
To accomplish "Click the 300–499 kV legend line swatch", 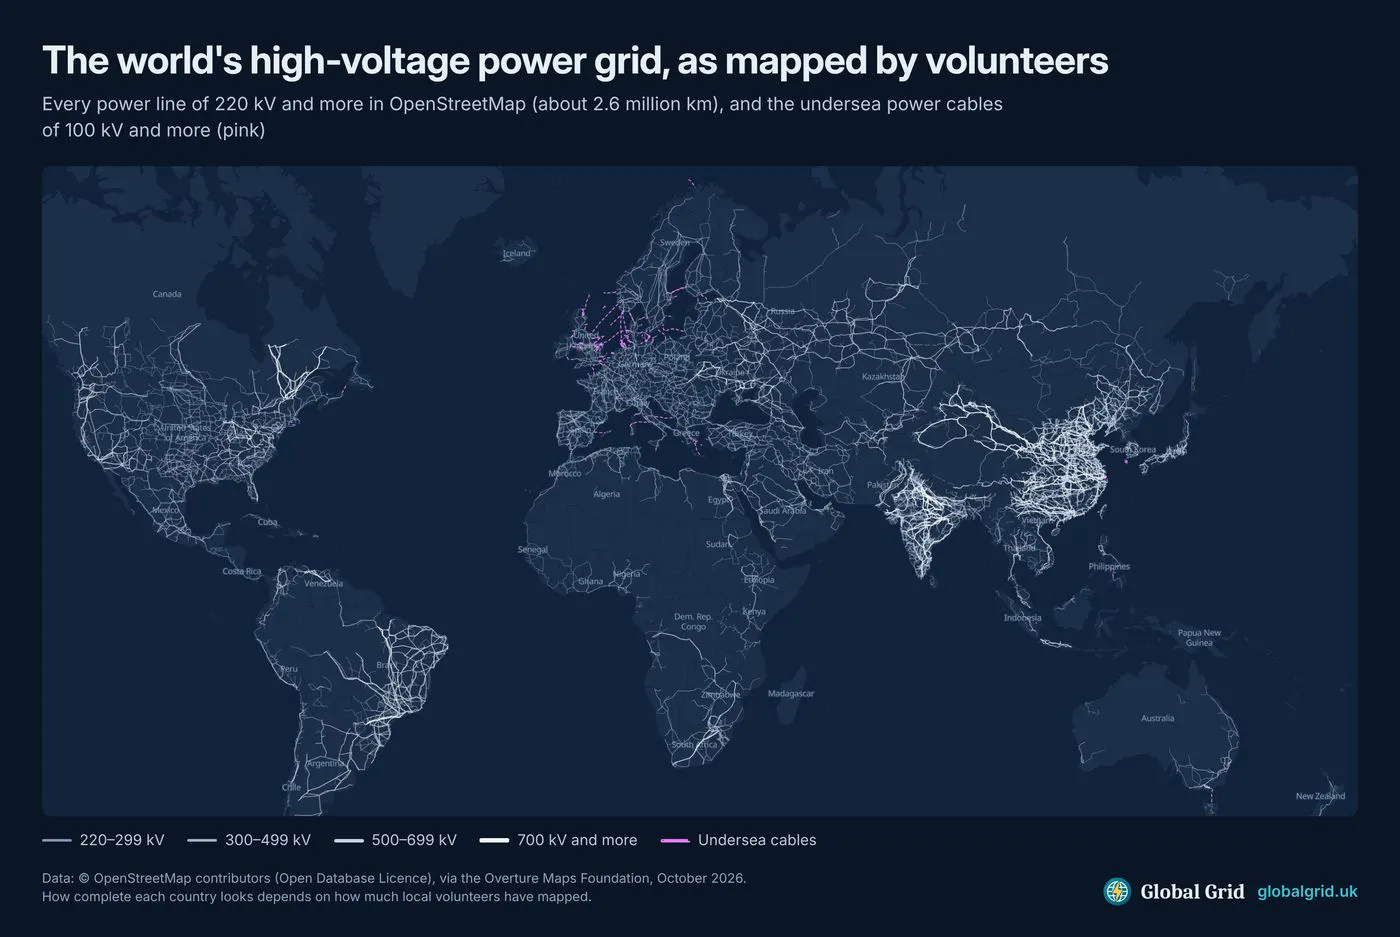I will tap(203, 840).
